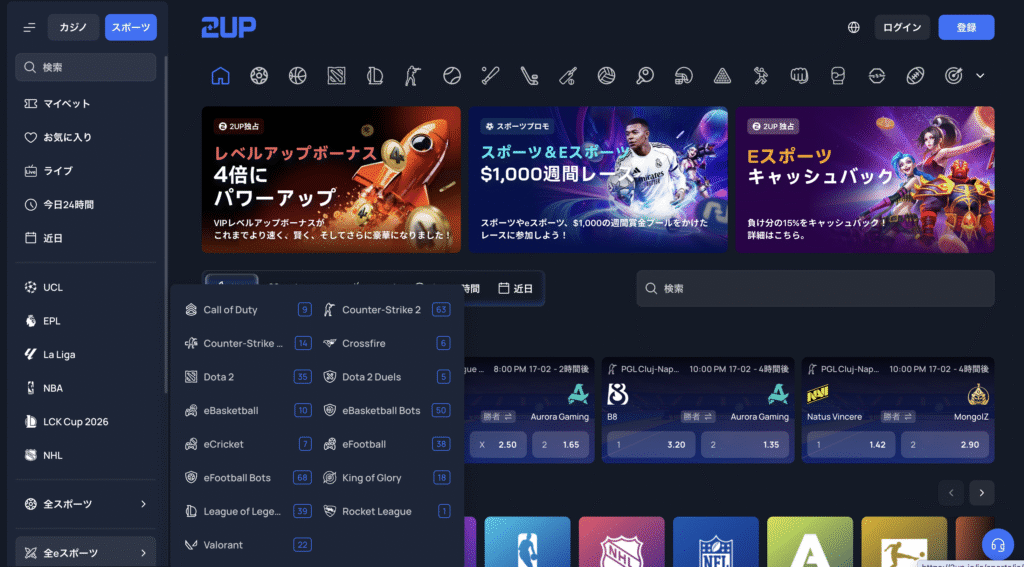Click the ログイン button
Screen dimensions: 1024x567
point(902,27)
